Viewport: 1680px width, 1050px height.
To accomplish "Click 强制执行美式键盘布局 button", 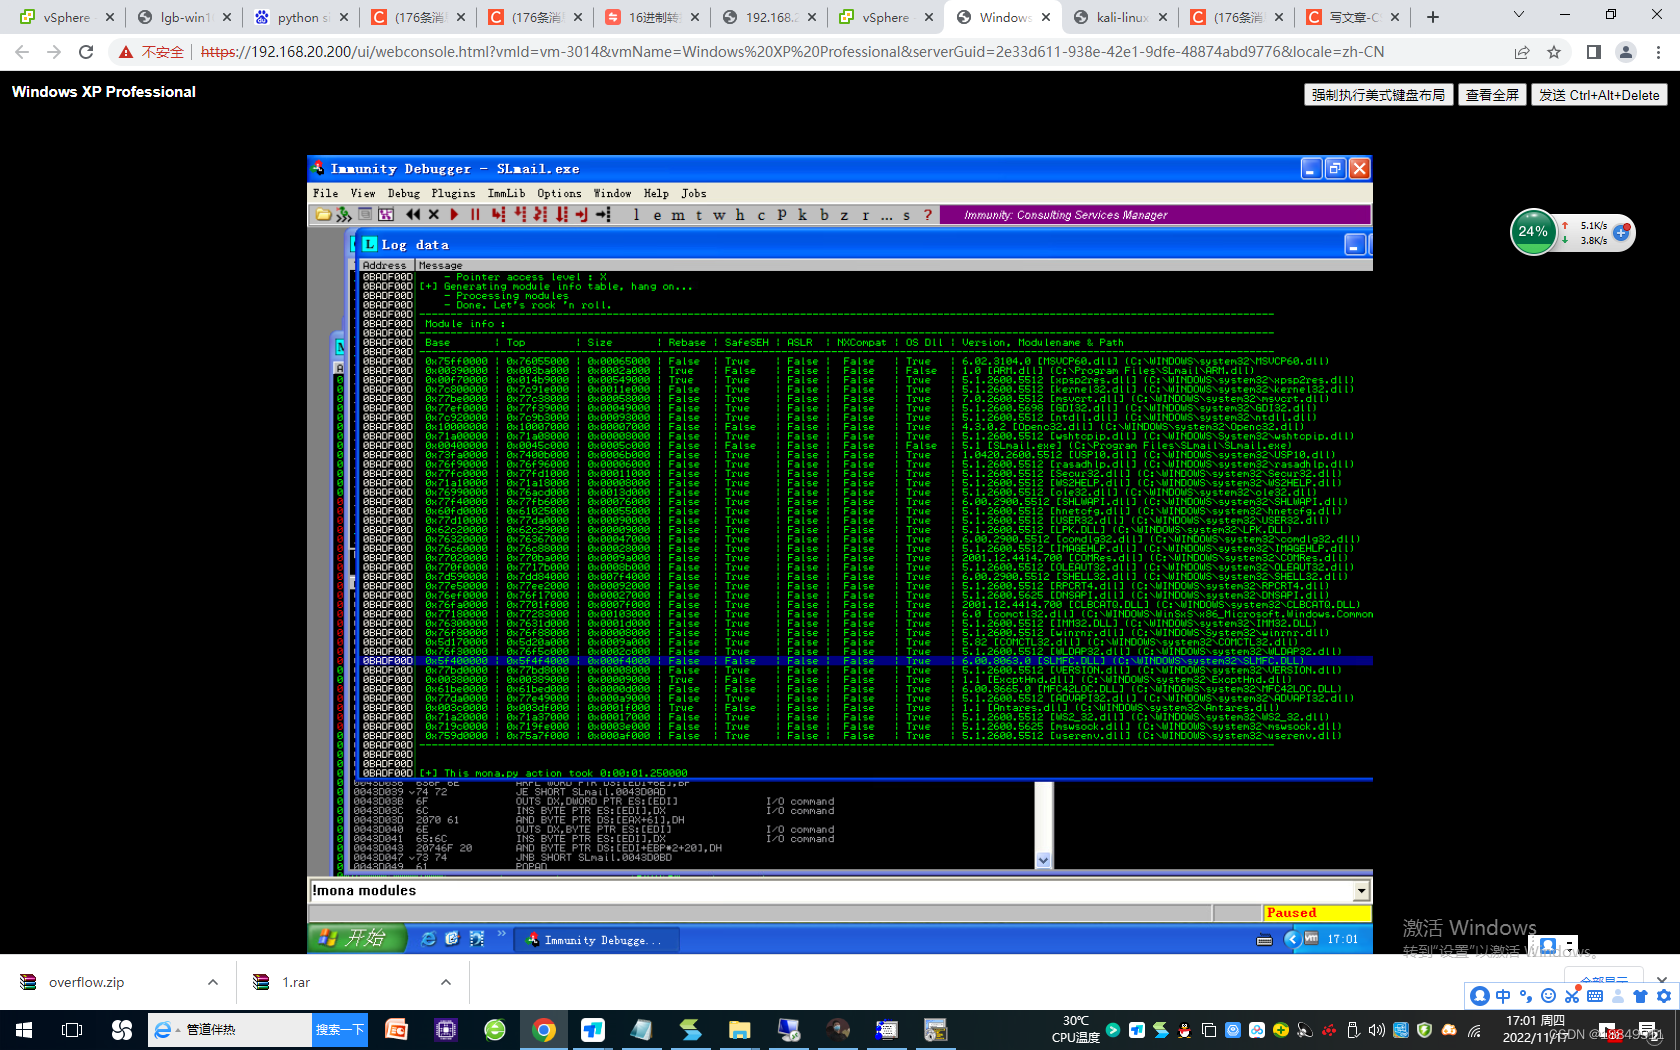I will click(1378, 95).
